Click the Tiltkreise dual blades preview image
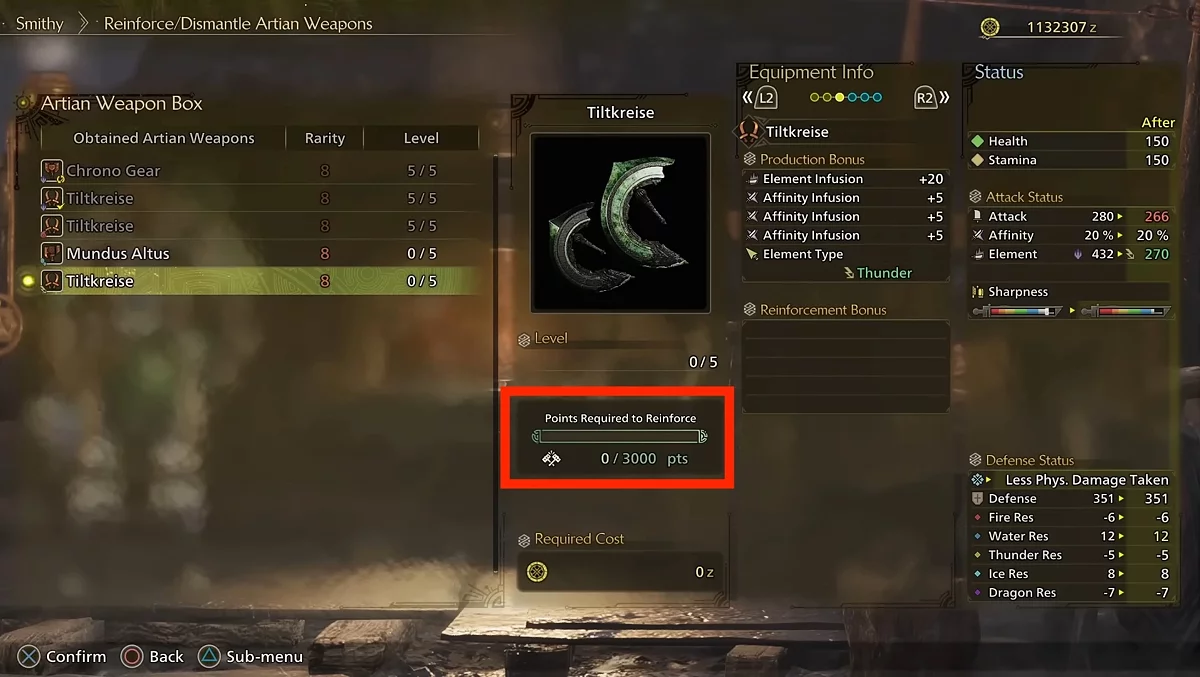 [621, 223]
